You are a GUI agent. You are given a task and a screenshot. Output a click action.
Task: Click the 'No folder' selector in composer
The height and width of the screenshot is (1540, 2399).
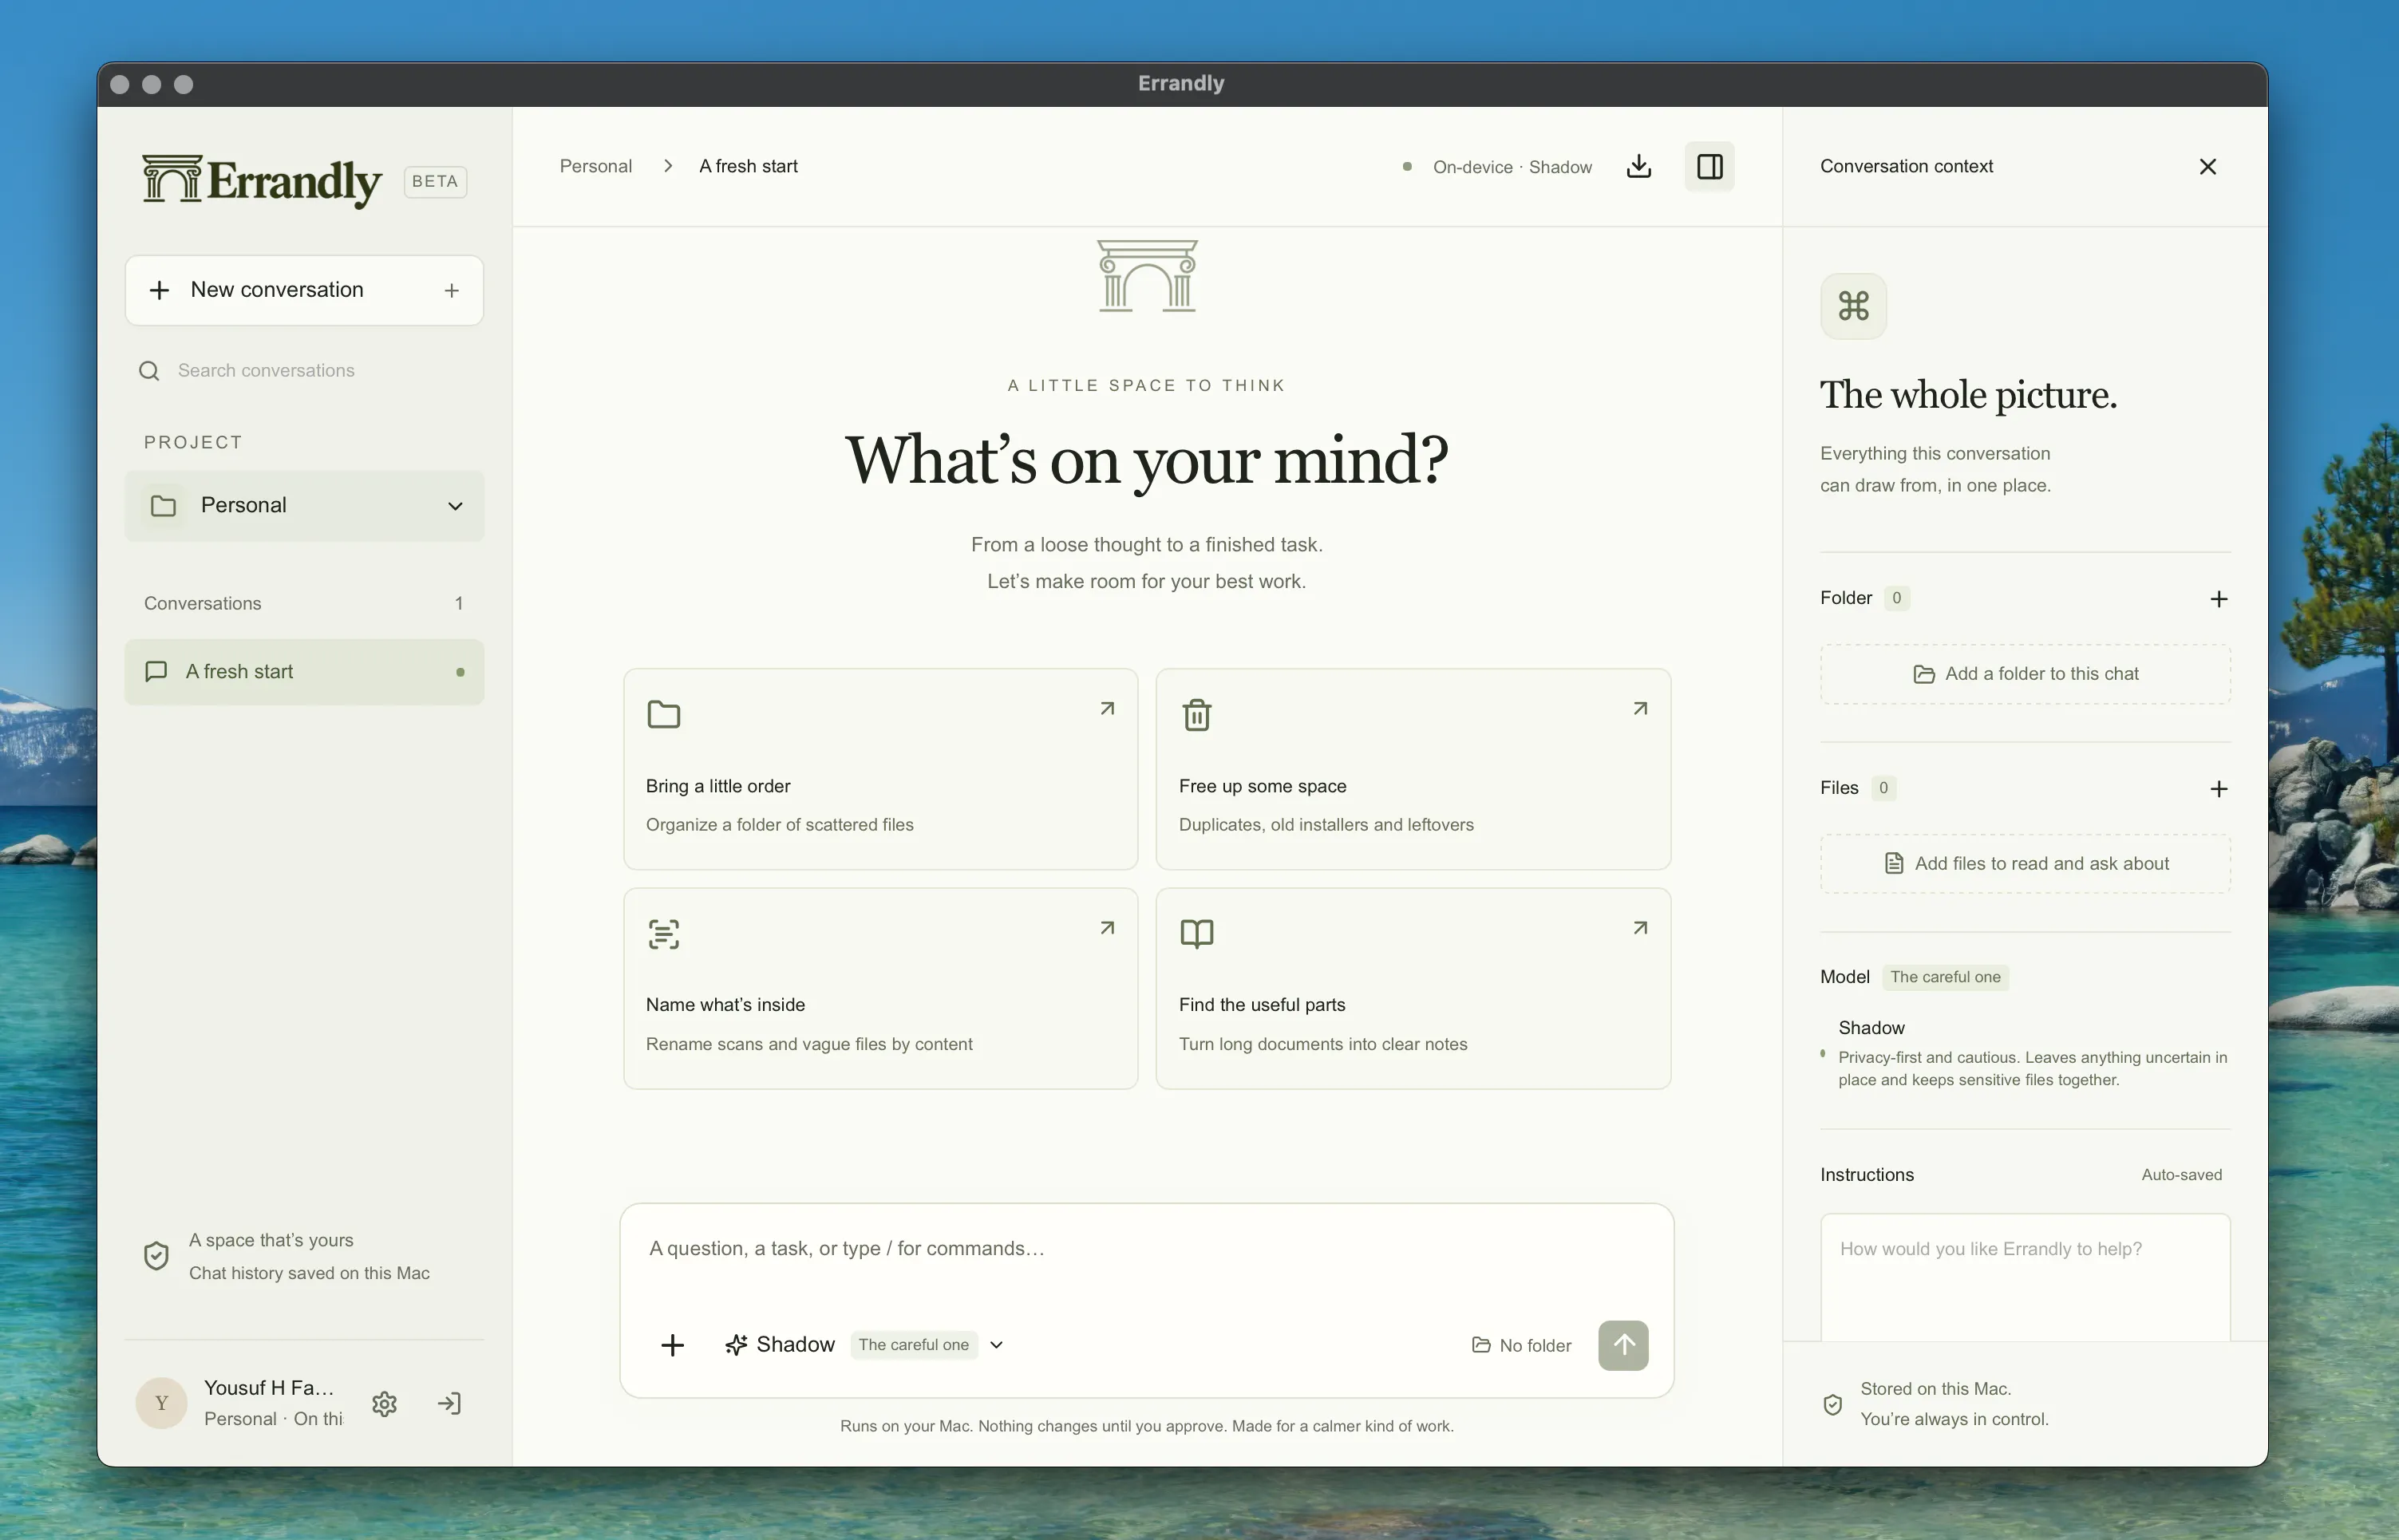1521,1346
